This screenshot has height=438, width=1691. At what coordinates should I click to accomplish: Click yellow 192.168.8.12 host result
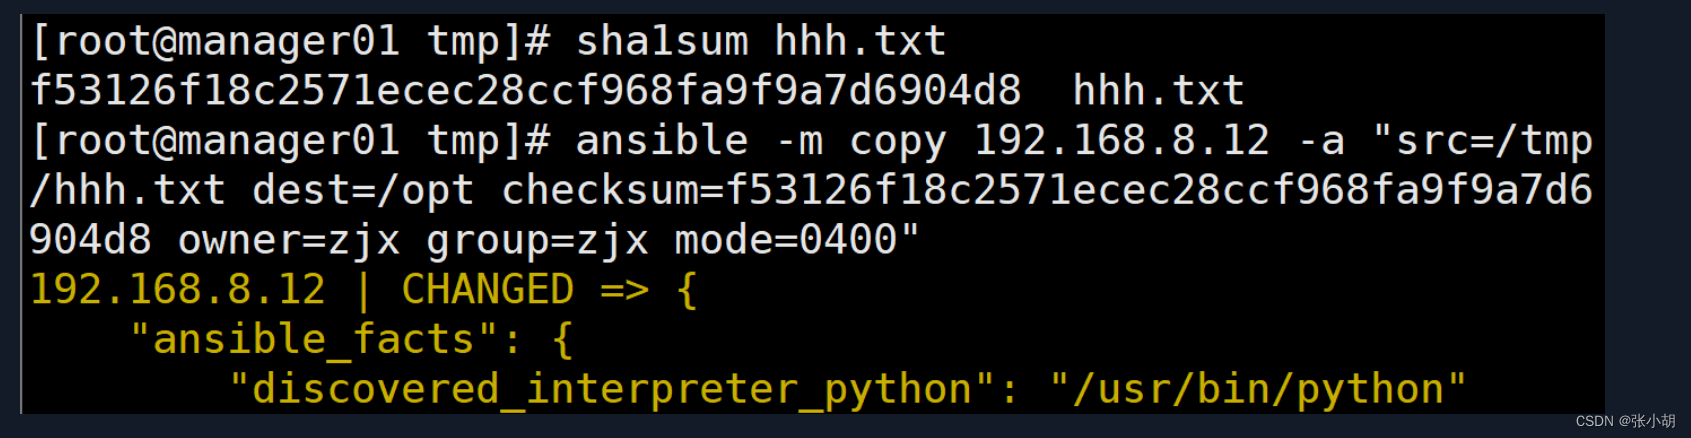click(x=178, y=290)
